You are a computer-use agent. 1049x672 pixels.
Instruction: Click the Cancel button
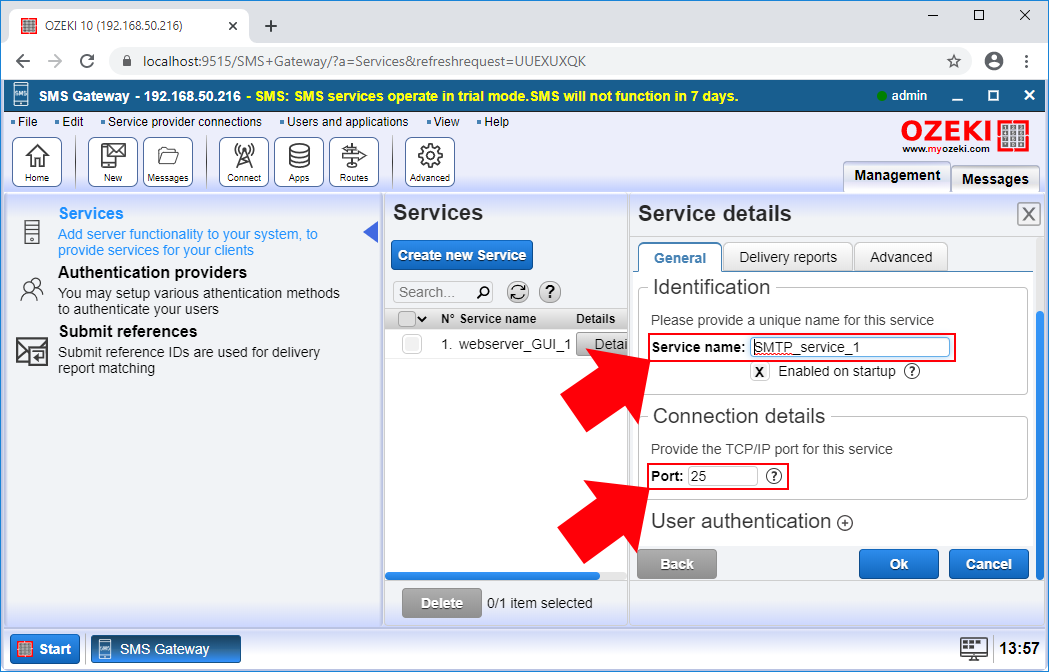tap(989, 564)
